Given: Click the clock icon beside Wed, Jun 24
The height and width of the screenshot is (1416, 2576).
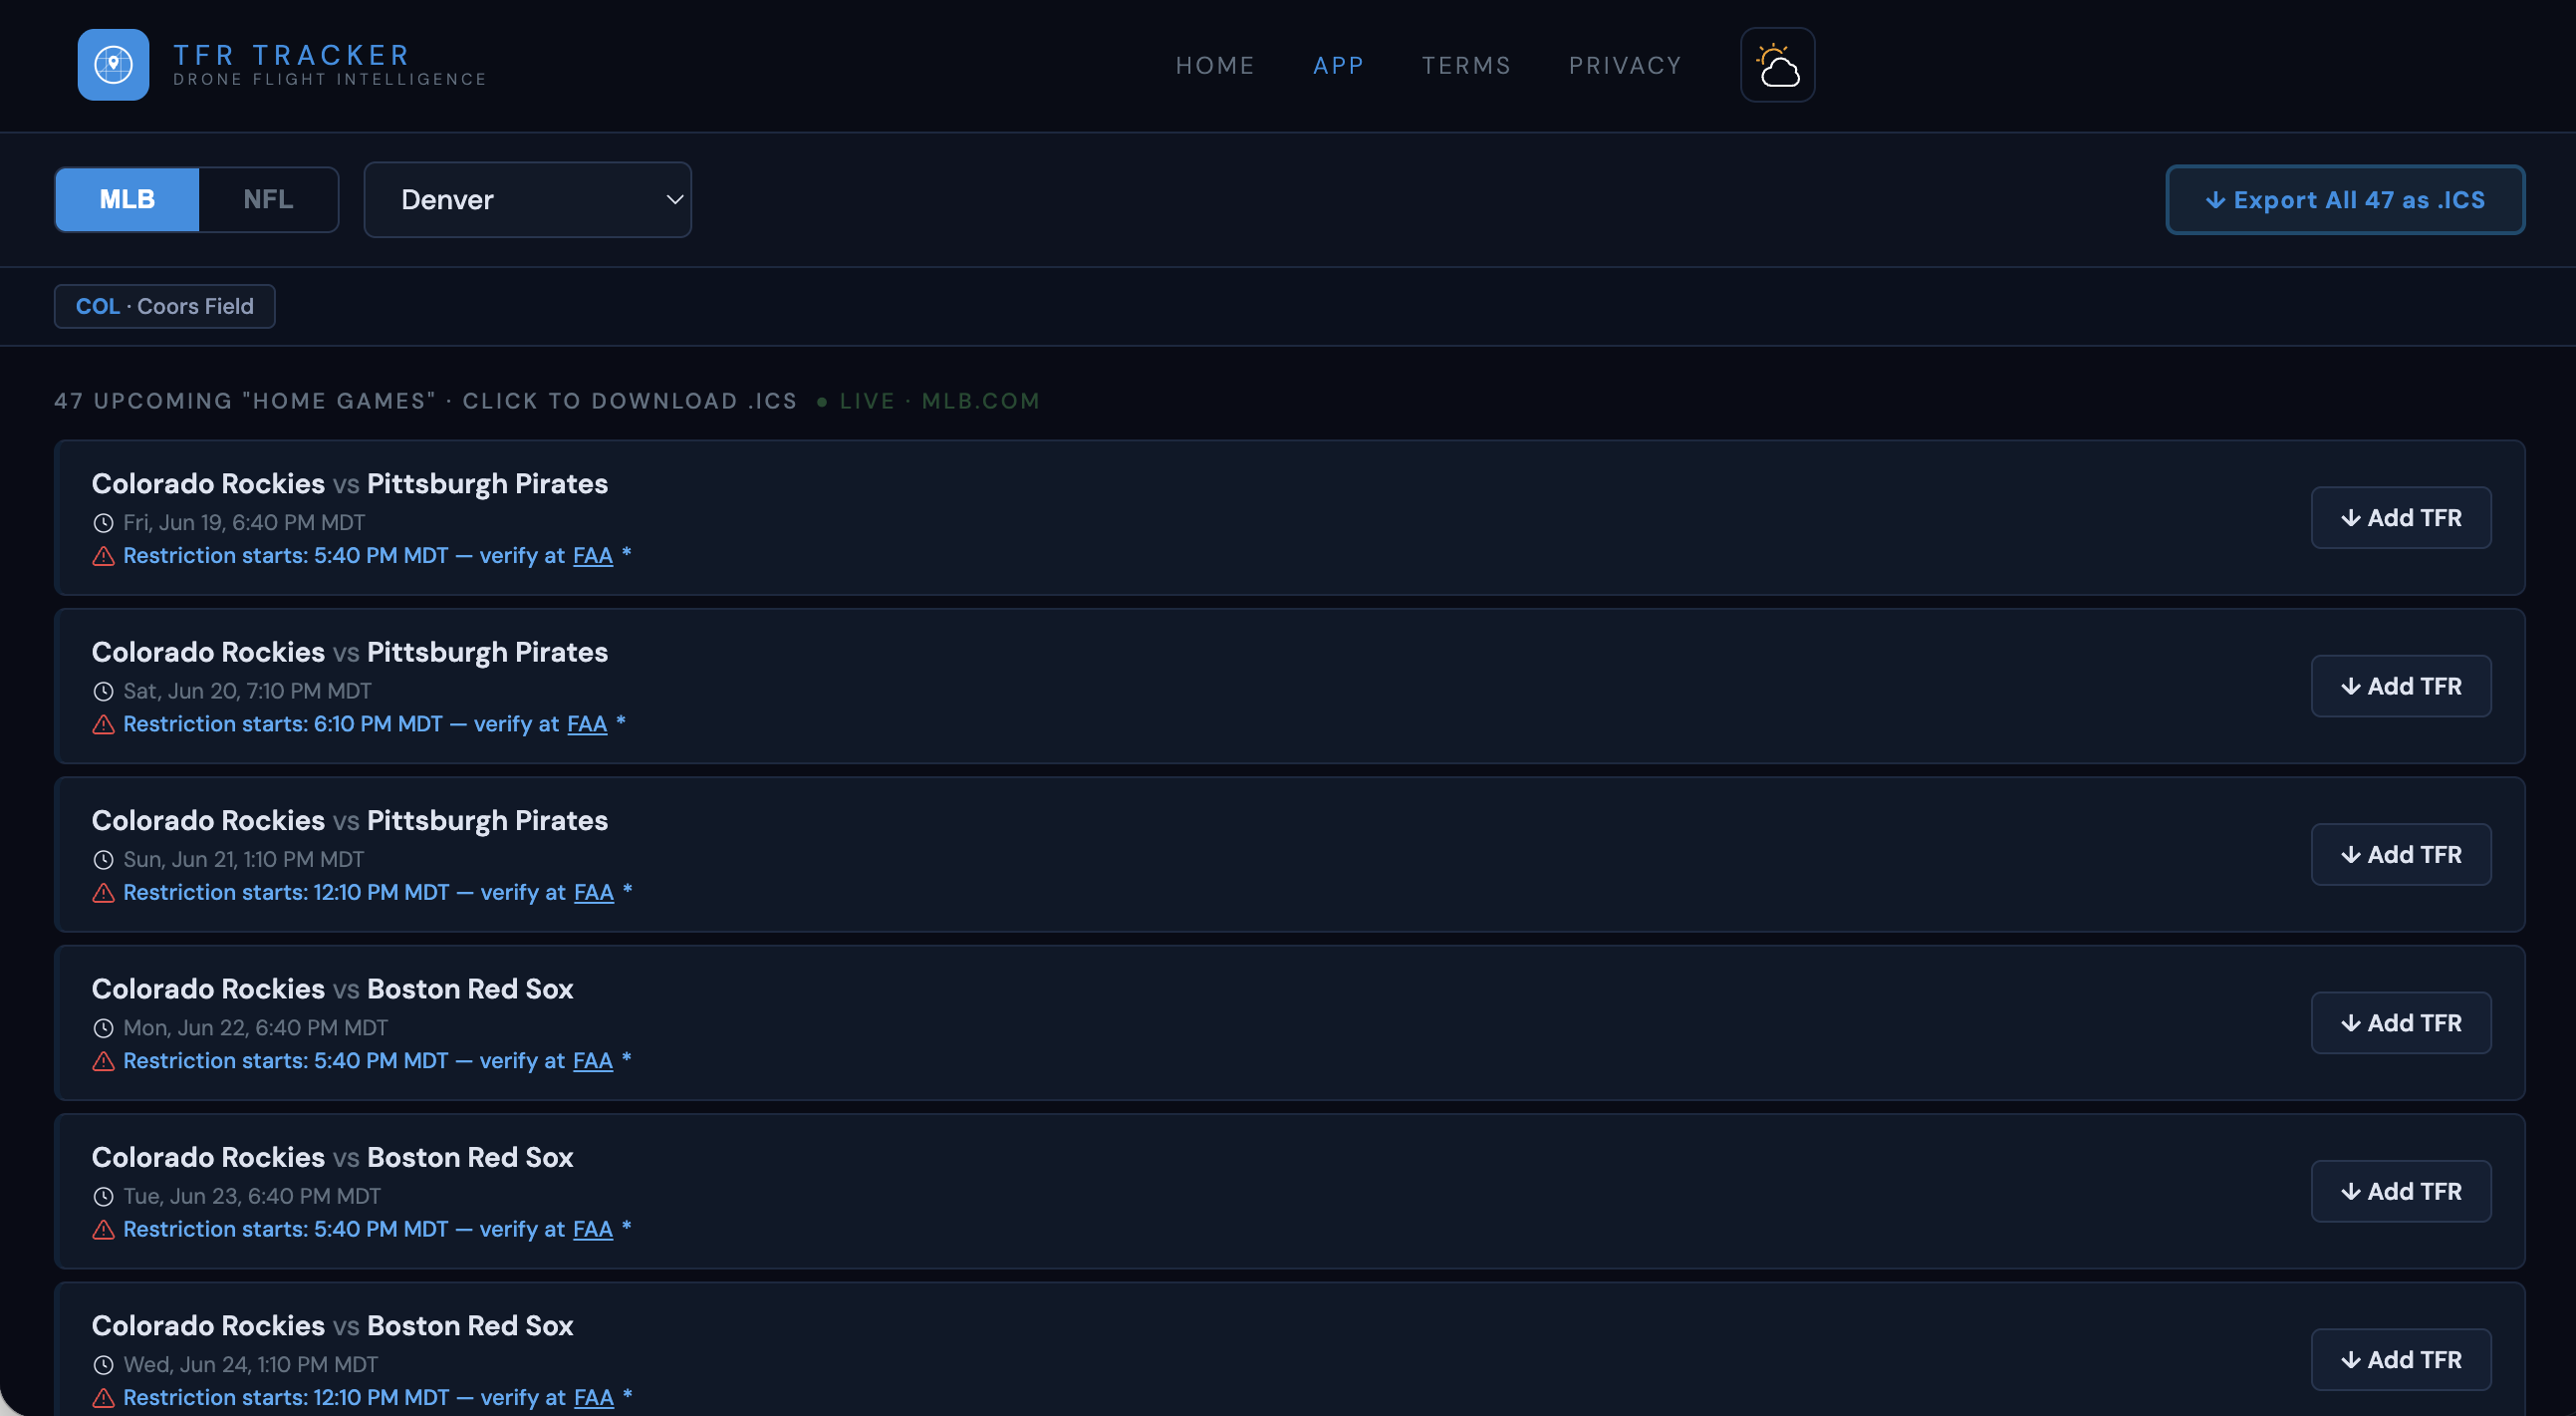Looking at the screenshot, I should [x=103, y=1365].
